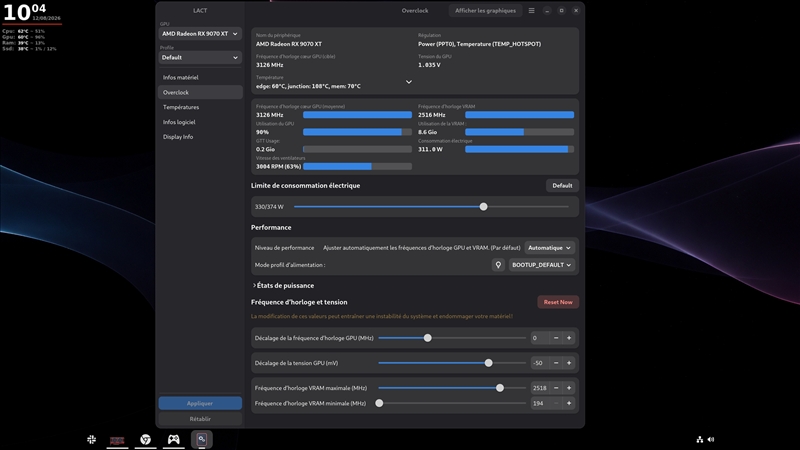
Task: Click the 1.035 V GPU voltage value
Action: pyautogui.click(x=429, y=65)
